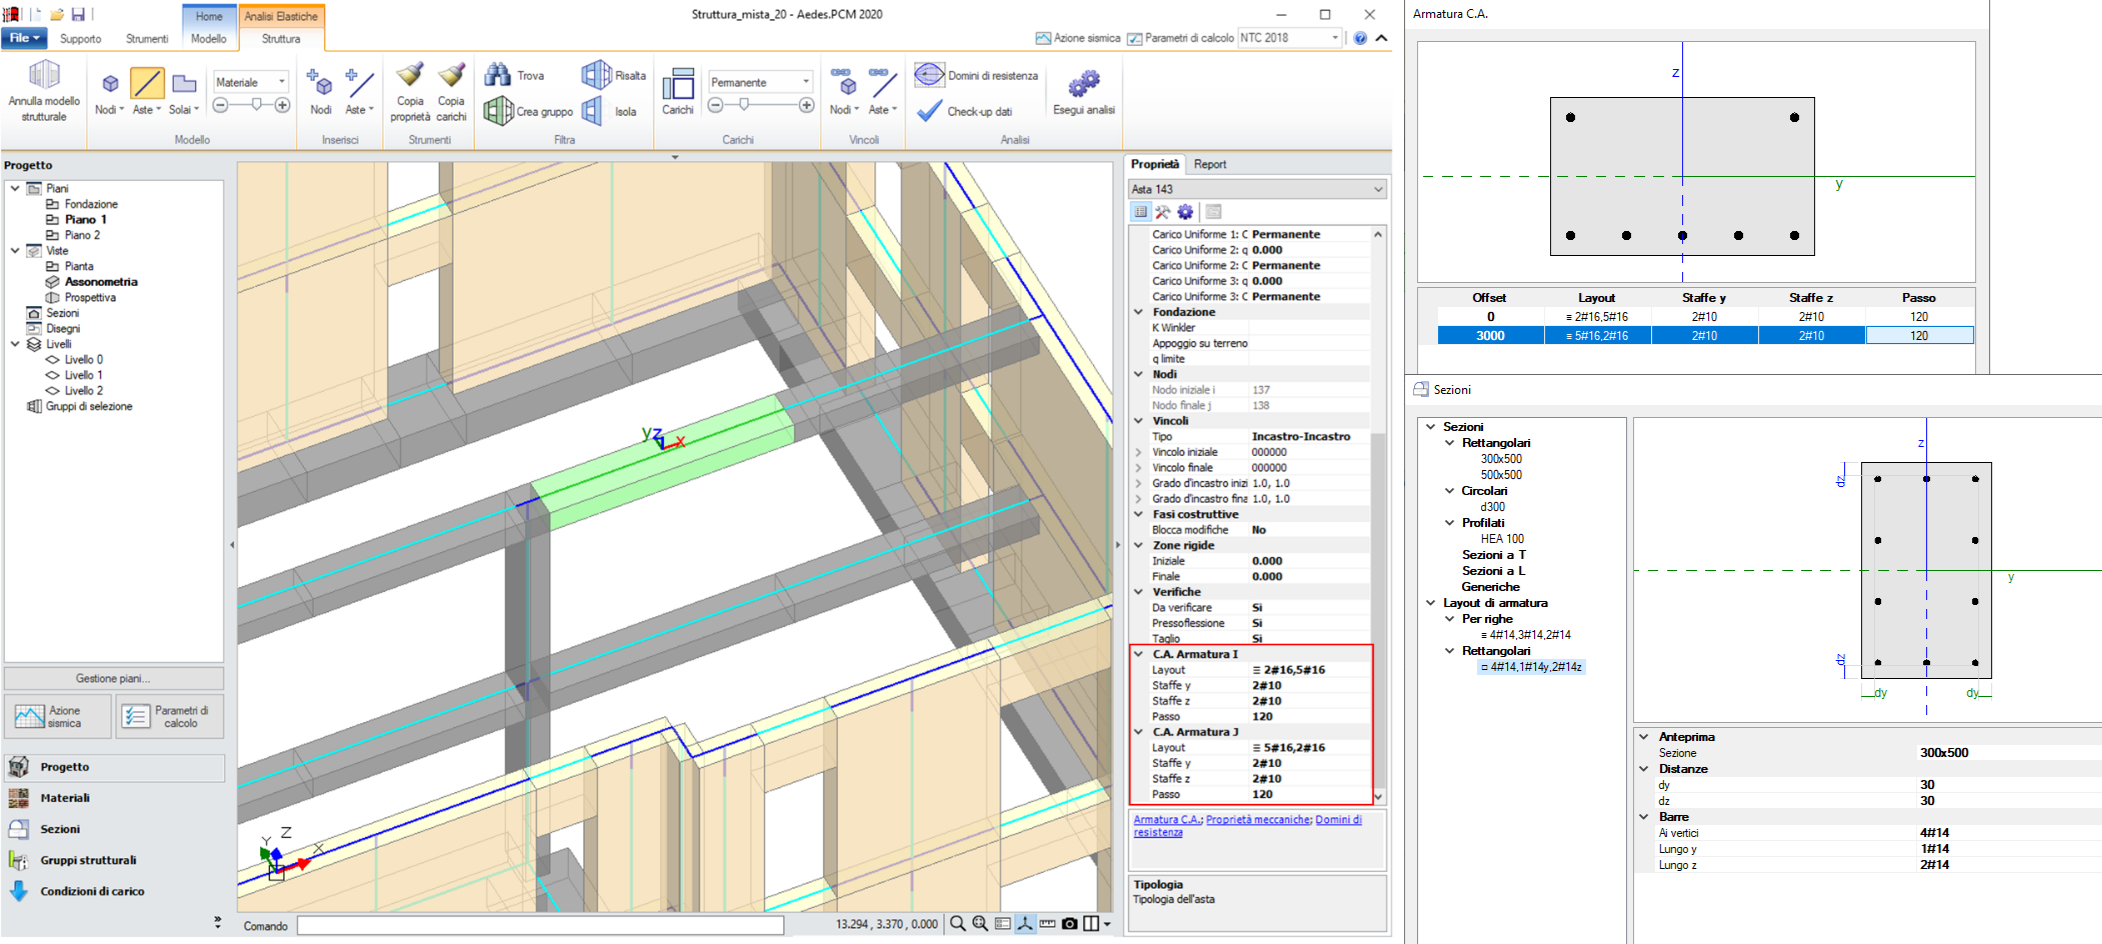2102x944 pixels.
Task: Click the Trova binoculars icon
Action: point(498,75)
